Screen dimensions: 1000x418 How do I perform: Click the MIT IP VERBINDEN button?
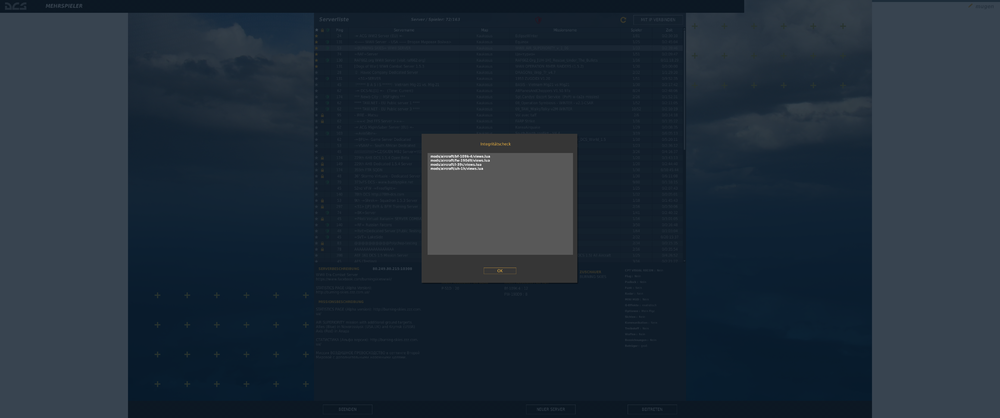[658, 20]
